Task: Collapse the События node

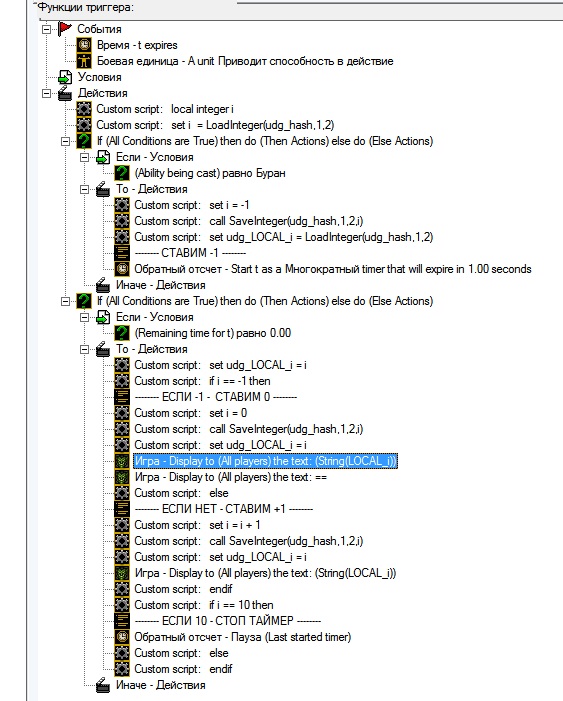Action: tap(47, 30)
